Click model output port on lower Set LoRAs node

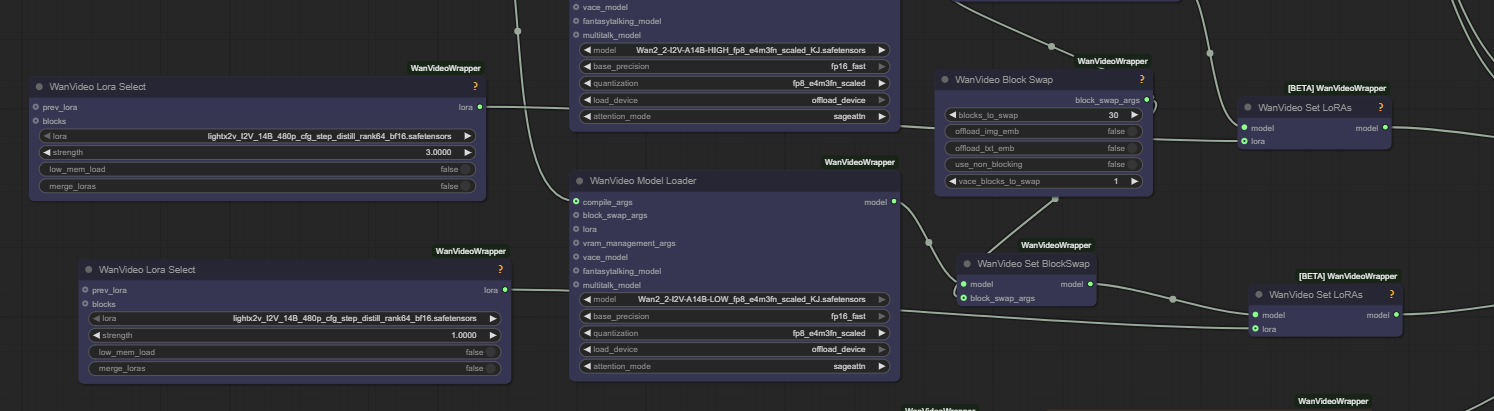pyautogui.click(x=1396, y=315)
